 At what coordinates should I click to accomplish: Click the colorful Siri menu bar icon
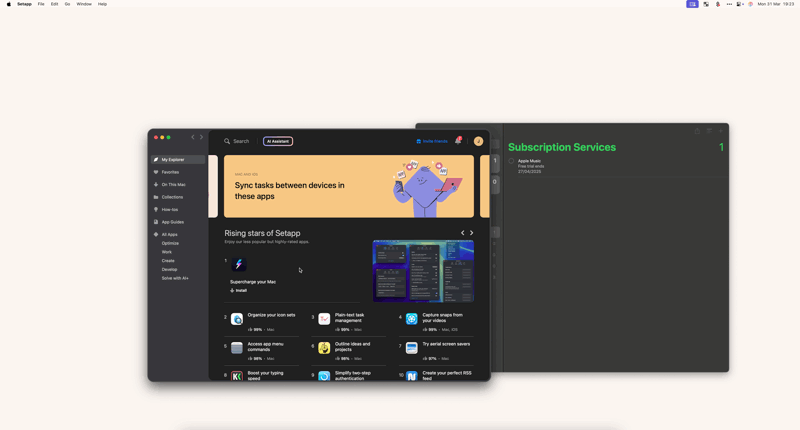(751, 4)
